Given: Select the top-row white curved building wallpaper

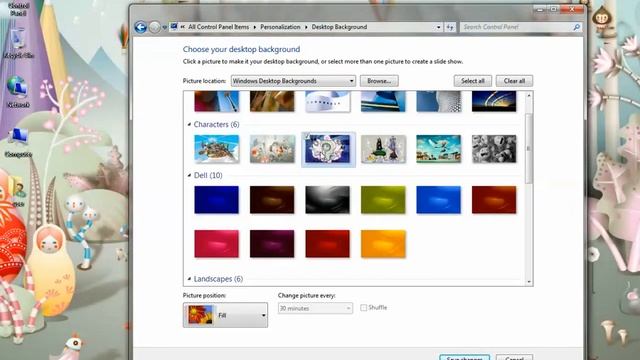Looking at the screenshot, I should point(328,101).
